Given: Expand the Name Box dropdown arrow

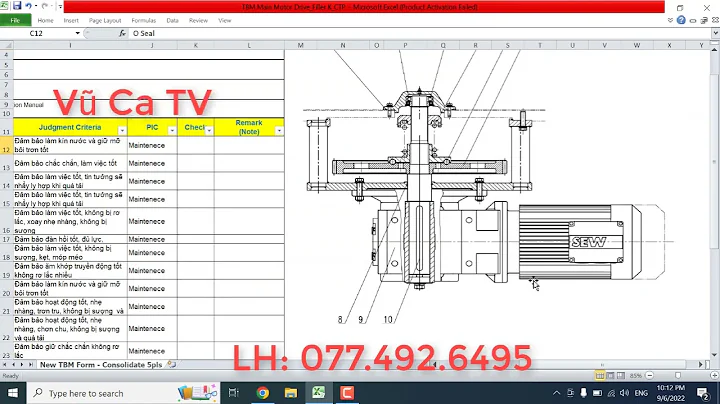Looking at the screenshot, I should pos(78,33).
